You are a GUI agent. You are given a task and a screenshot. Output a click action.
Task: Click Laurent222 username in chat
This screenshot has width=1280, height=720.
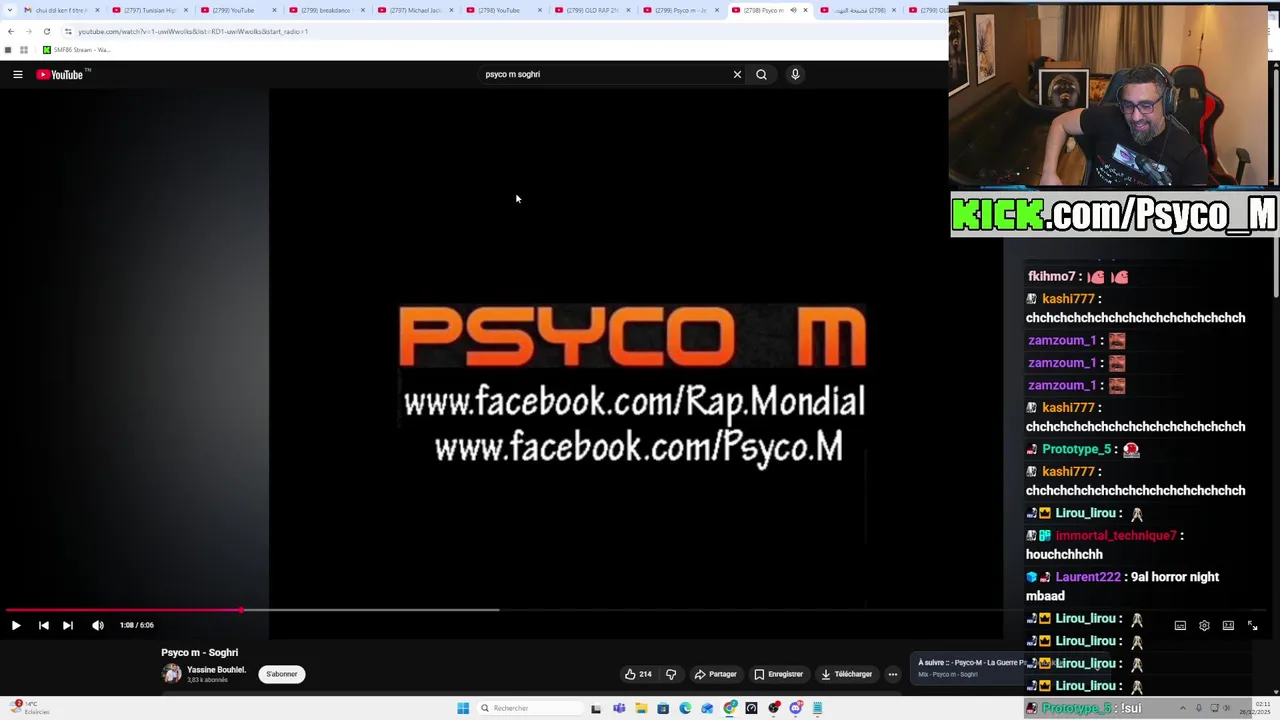[x=1087, y=577]
